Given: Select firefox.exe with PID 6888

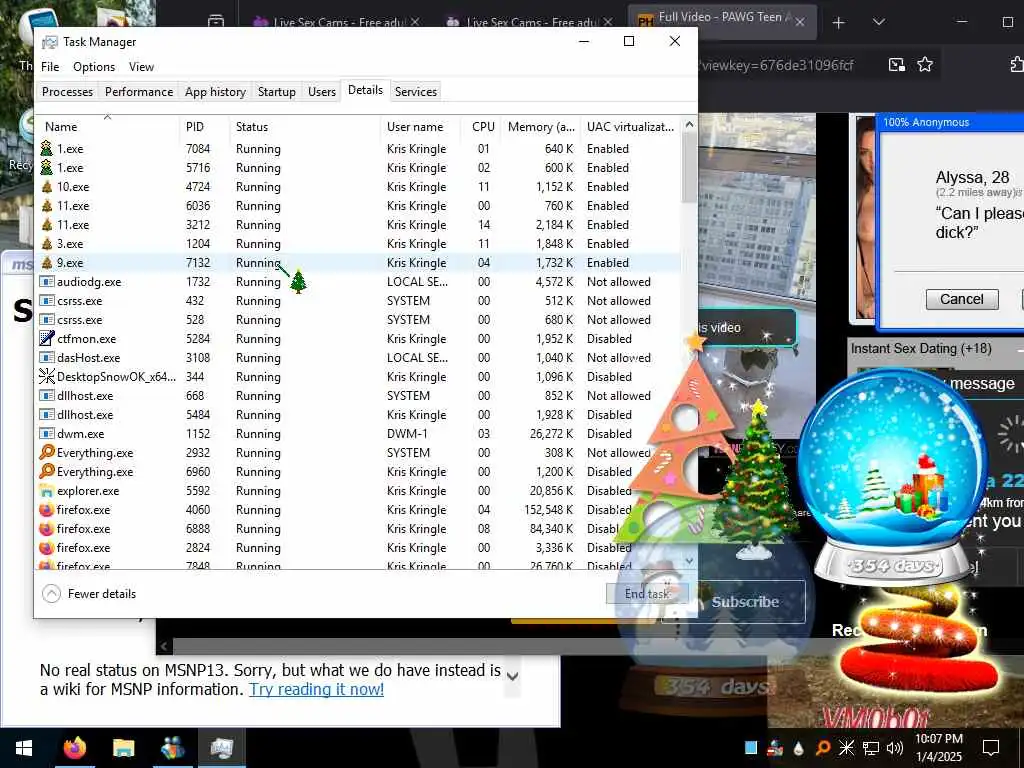Looking at the screenshot, I should tap(359, 528).
